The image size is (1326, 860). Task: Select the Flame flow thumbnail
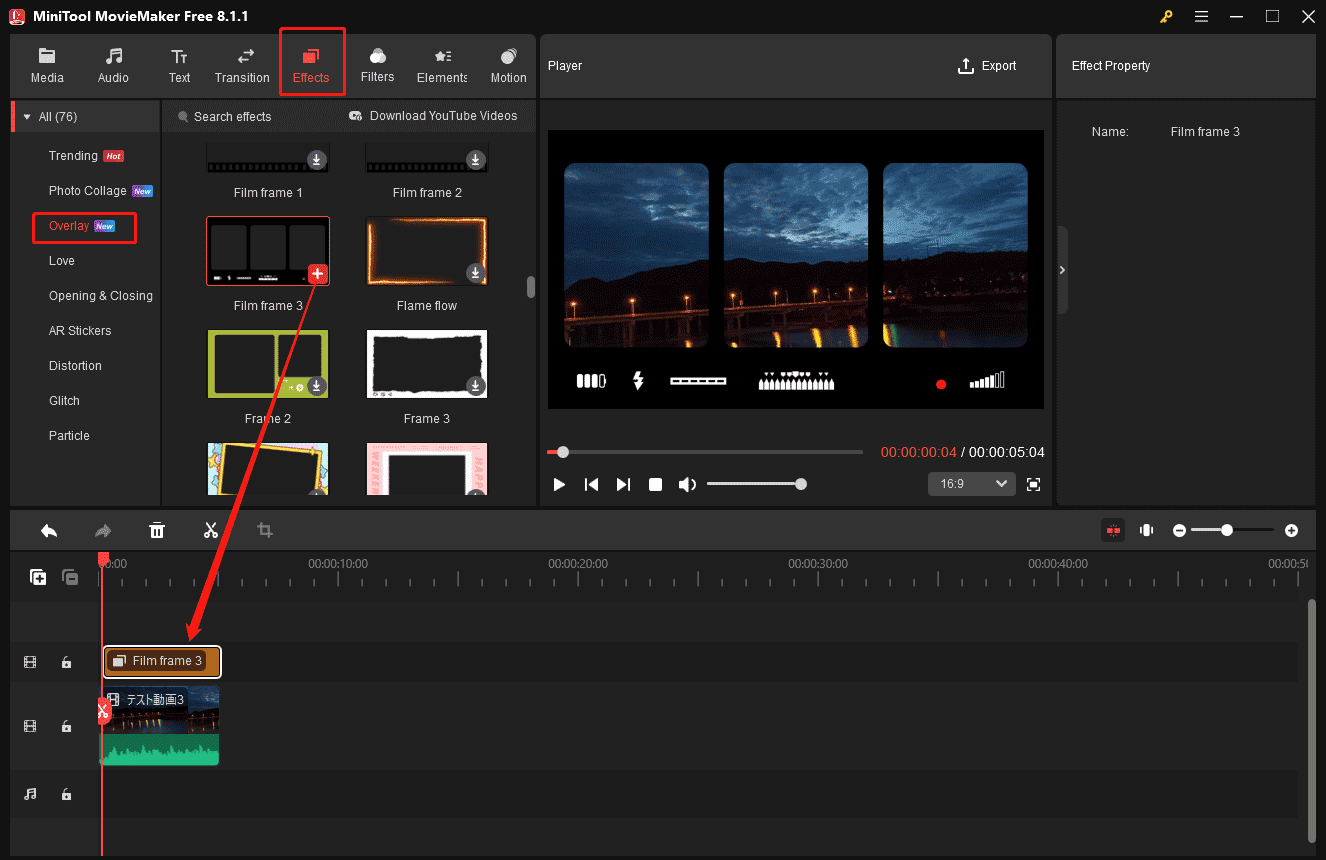pyautogui.click(x=427, y=251)
